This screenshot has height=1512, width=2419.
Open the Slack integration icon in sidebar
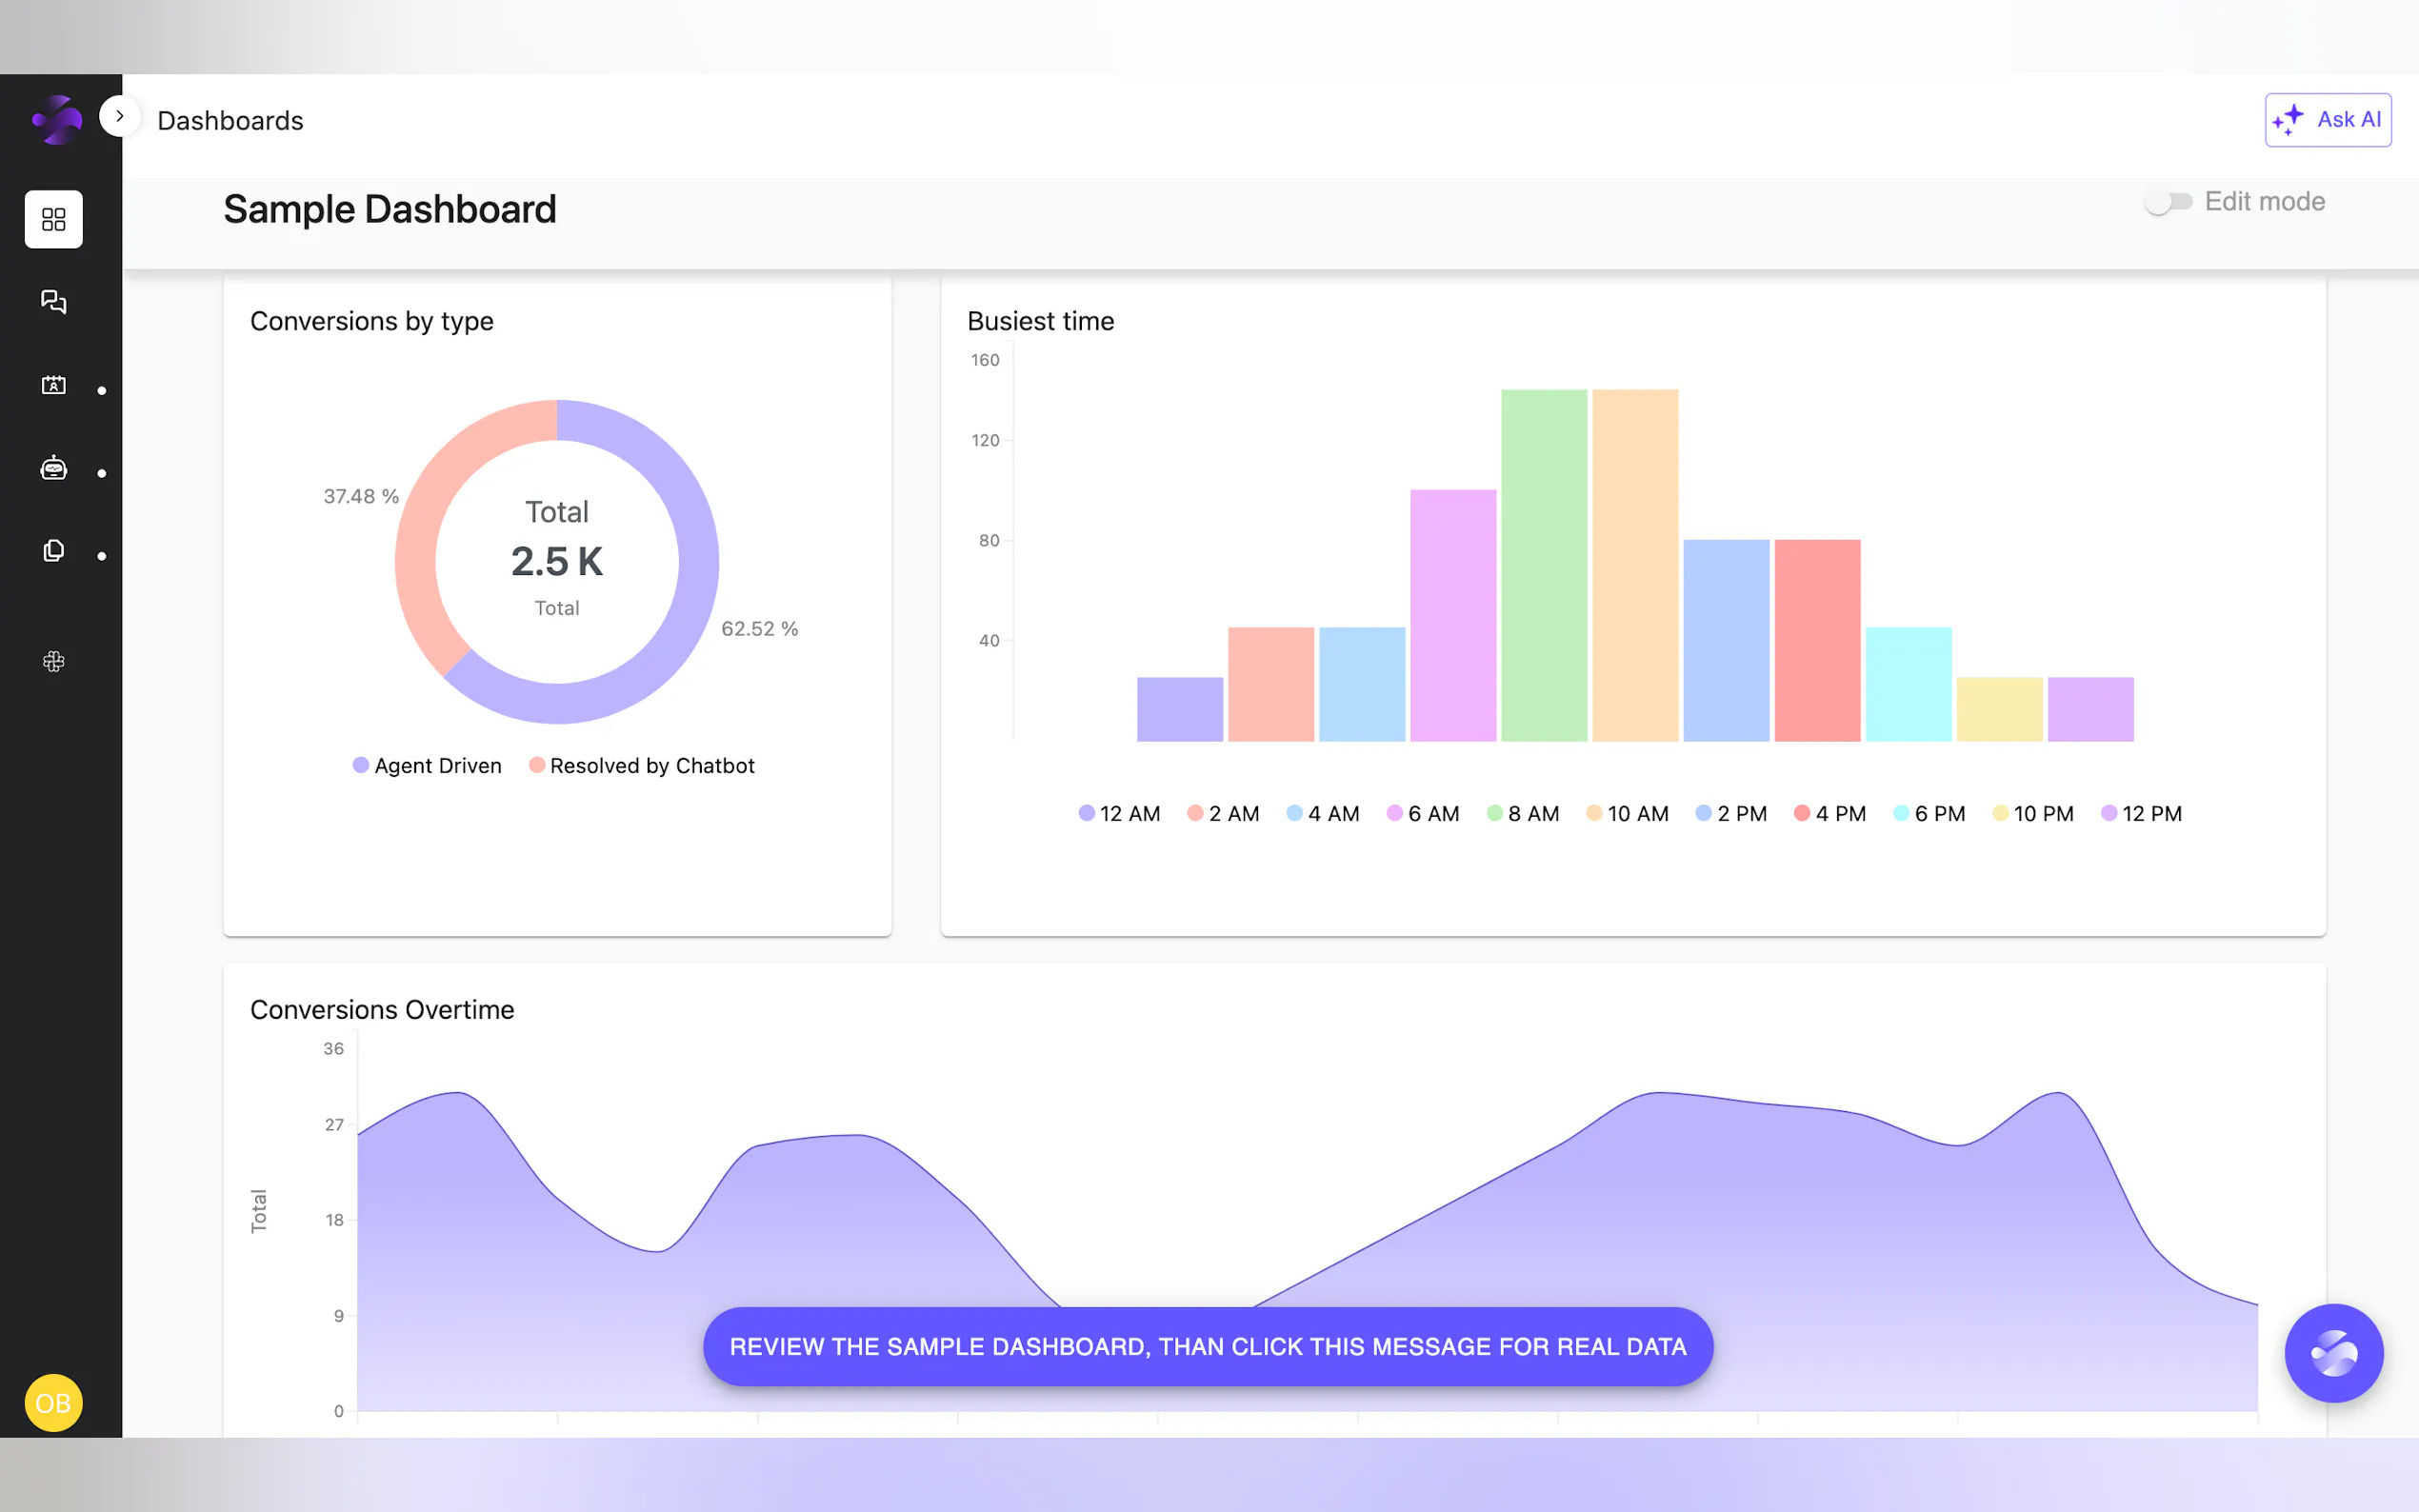[x=53, y=661]
